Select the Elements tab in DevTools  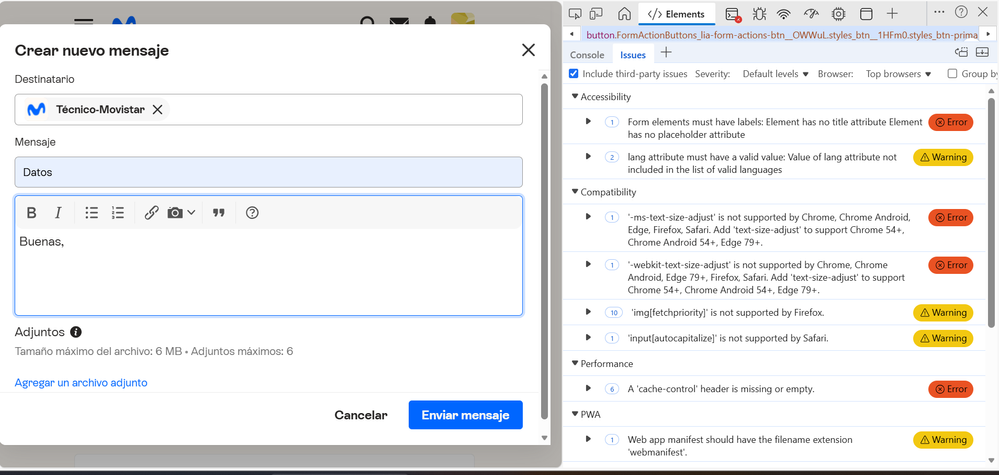click(677, 14)
